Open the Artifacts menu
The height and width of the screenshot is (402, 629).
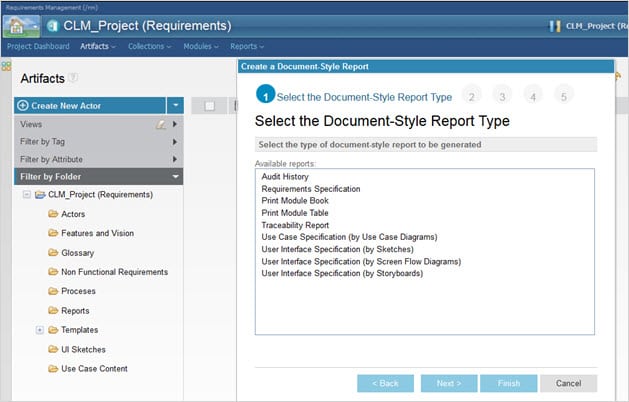pyautogui.click(x=97, y=46)
